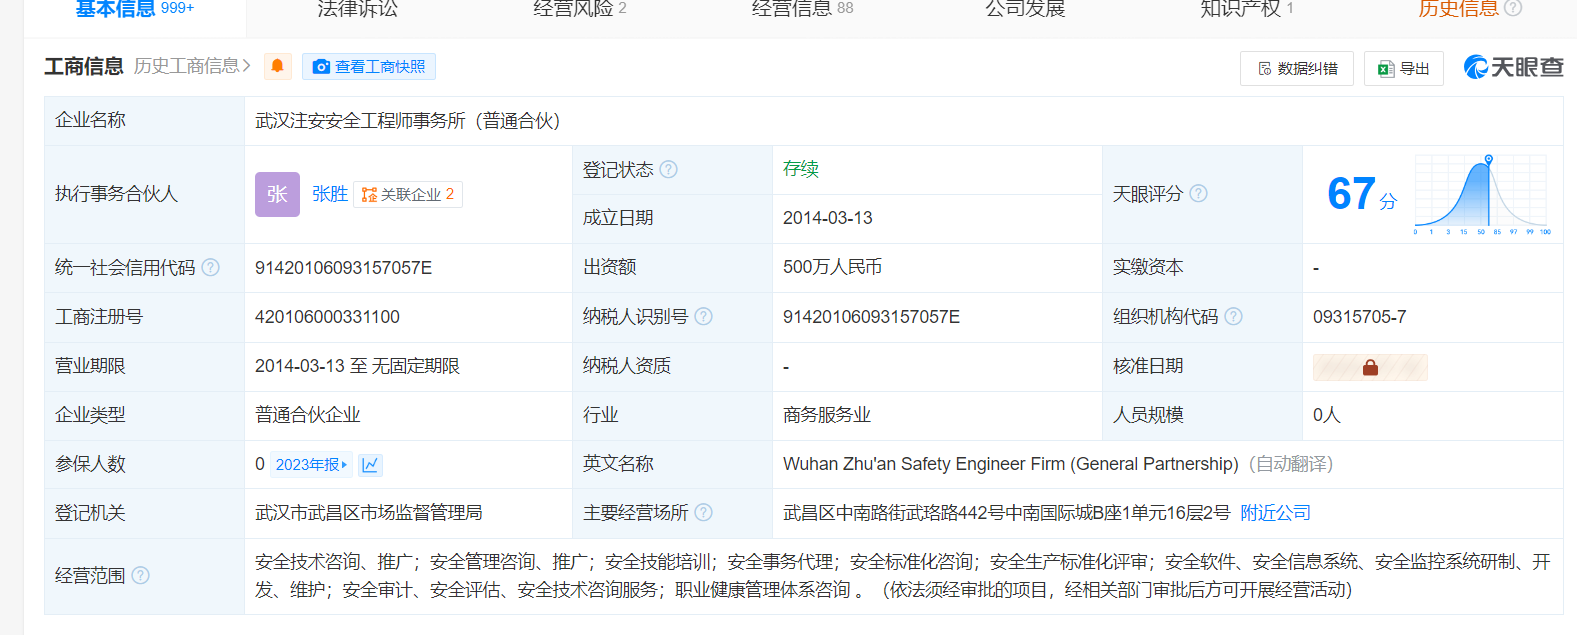Viewport: 1577px width, 635px height.
Task: Click founding date 2014-03-13
Action: pos(827,218)
